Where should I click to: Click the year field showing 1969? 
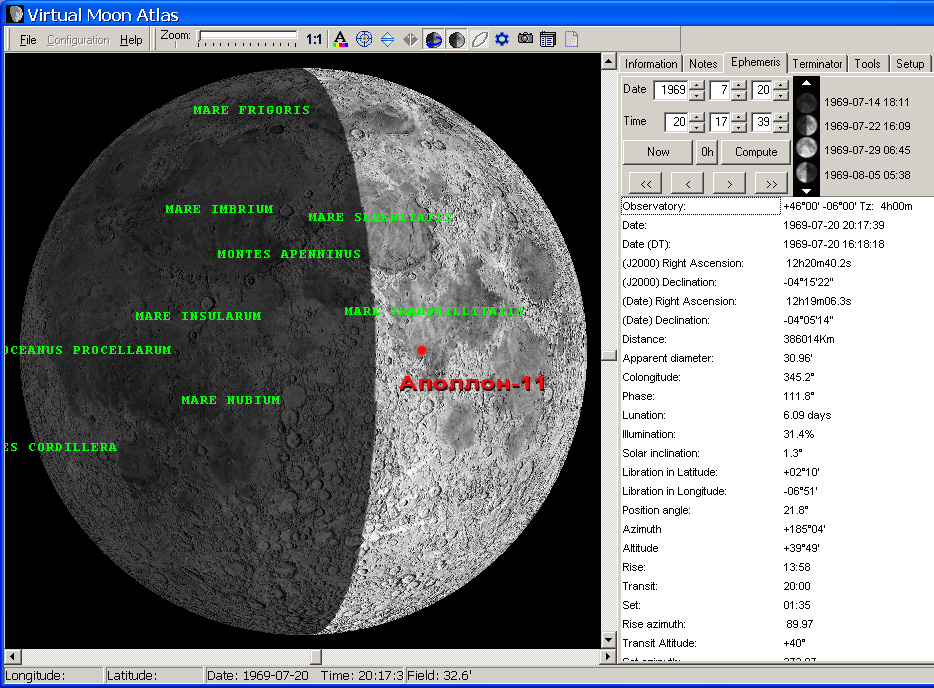pyautogui.click(x=672, y=90)
